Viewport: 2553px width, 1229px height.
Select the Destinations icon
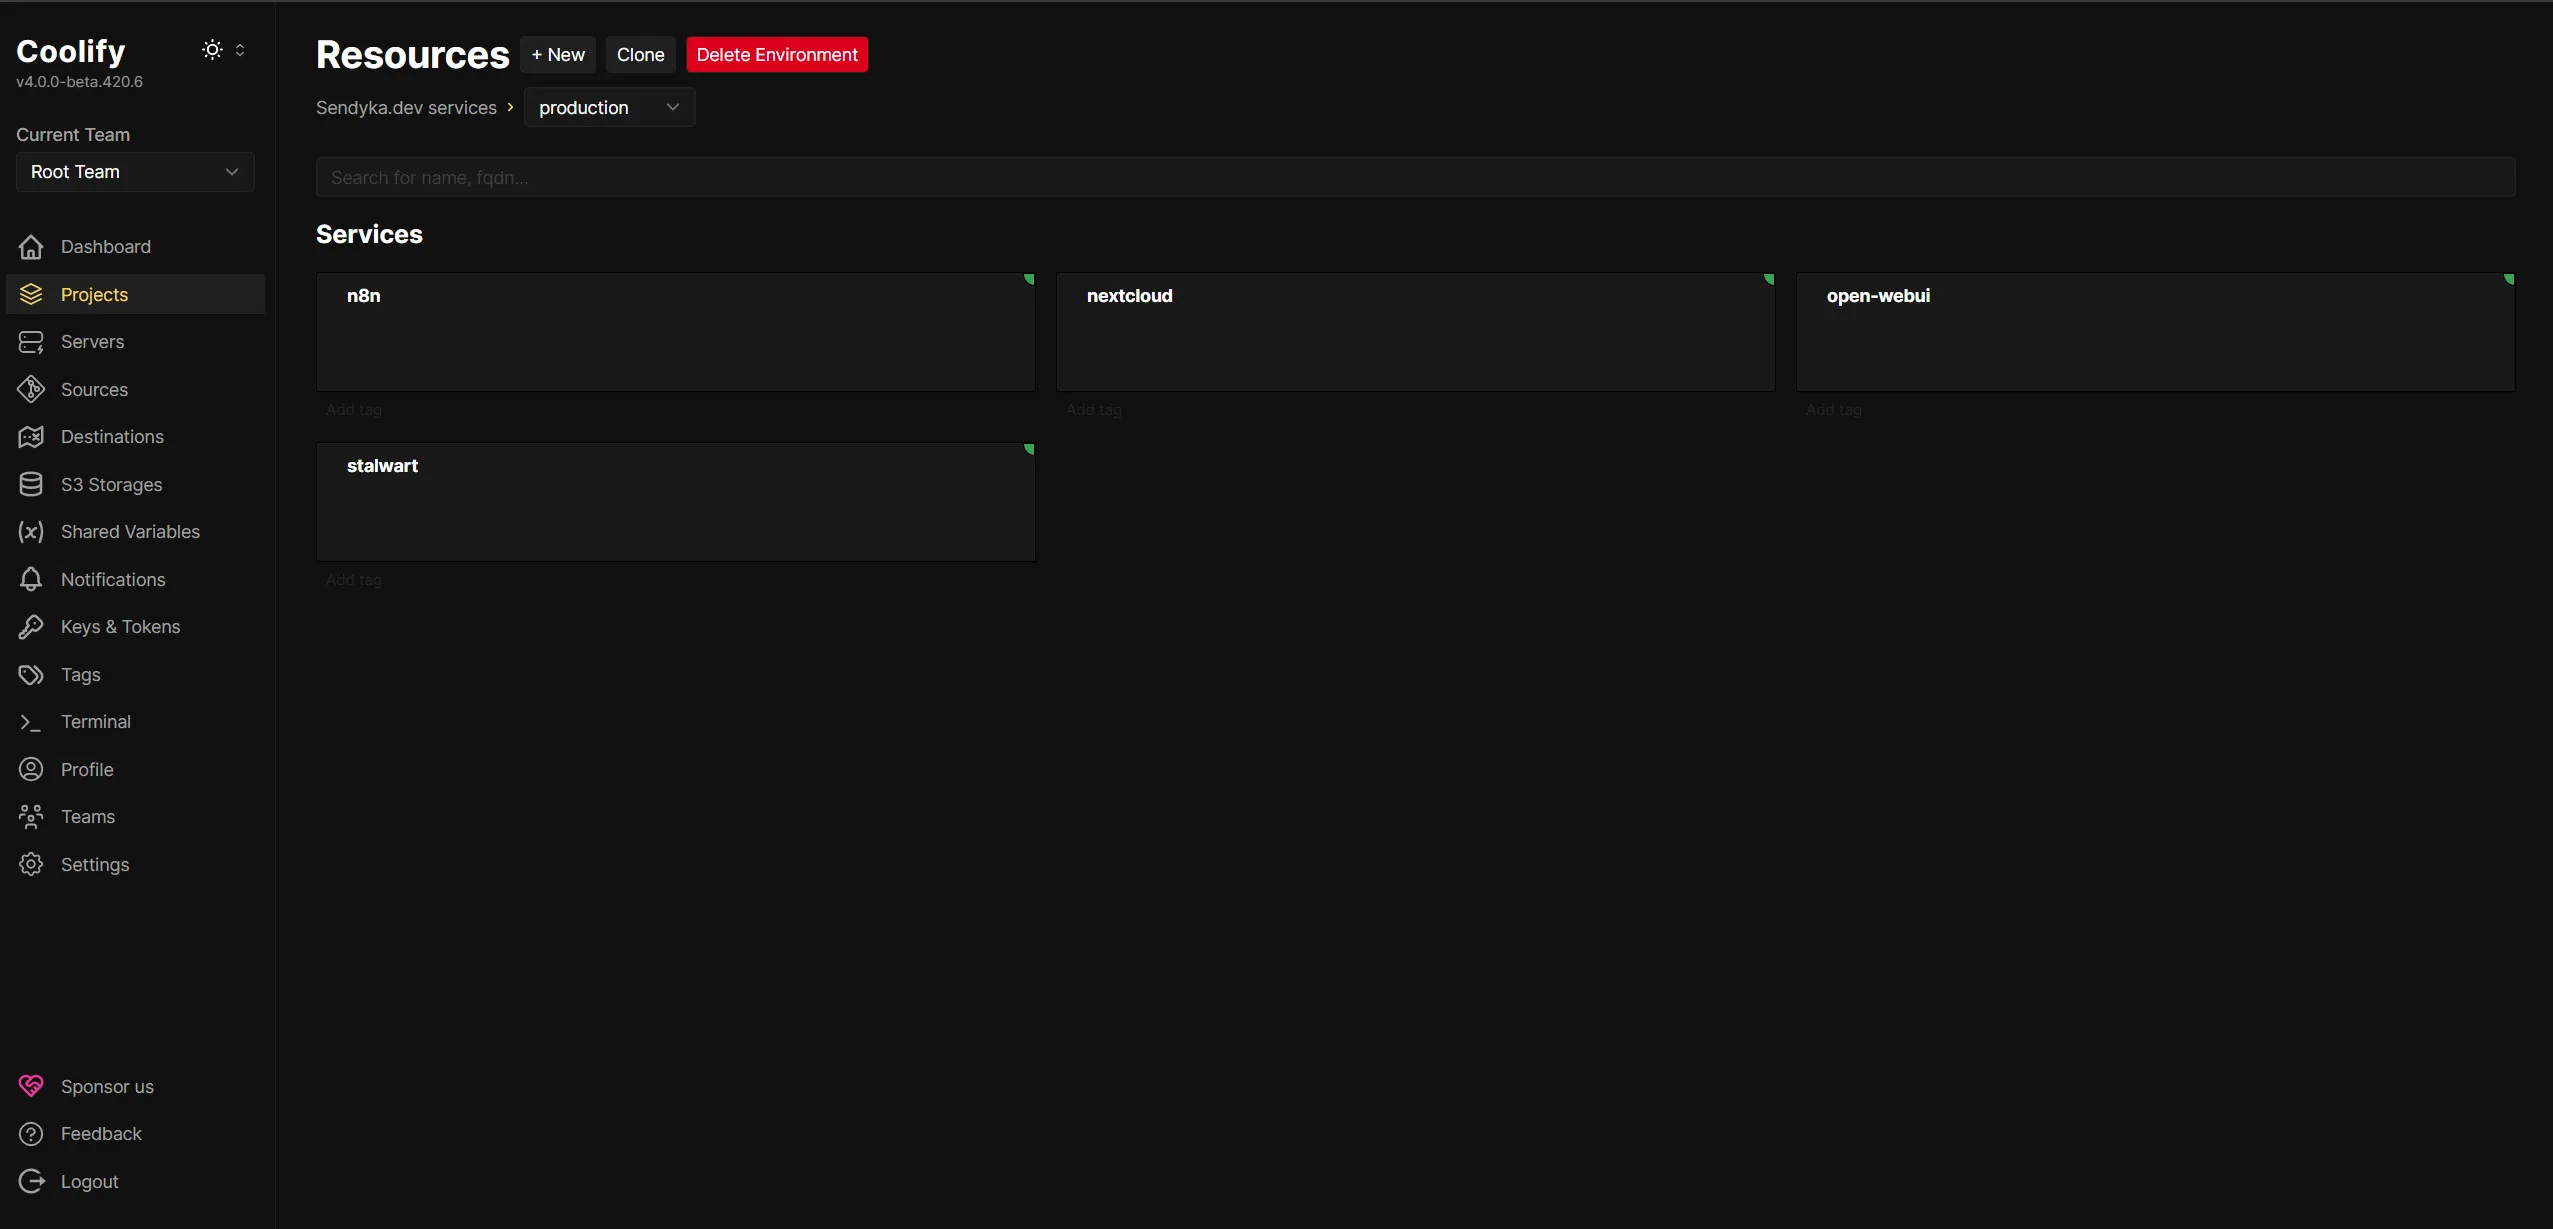click(x=31, y=436)
